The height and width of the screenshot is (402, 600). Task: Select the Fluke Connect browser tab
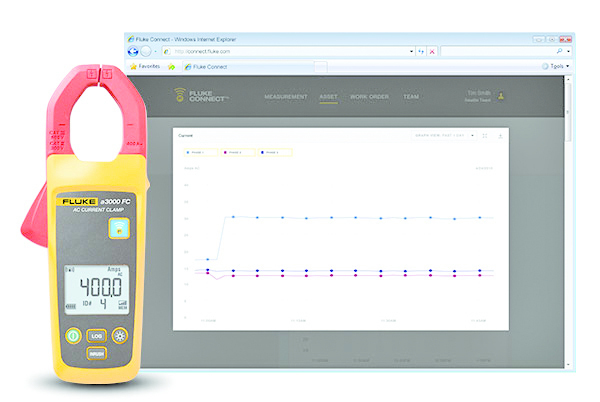[x=248, y=67]
